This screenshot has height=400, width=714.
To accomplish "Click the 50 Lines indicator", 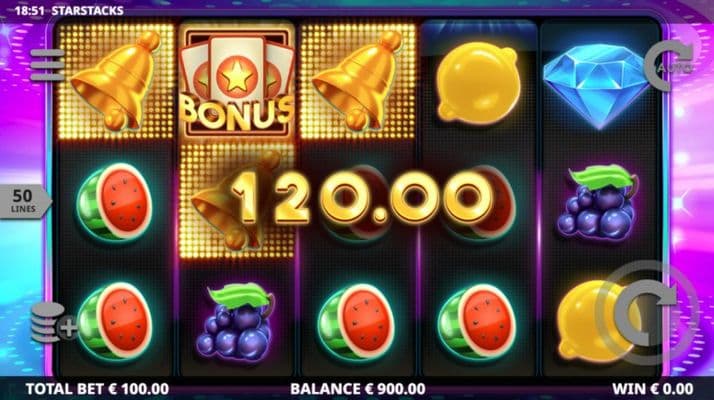I will (x=24, y=201).
